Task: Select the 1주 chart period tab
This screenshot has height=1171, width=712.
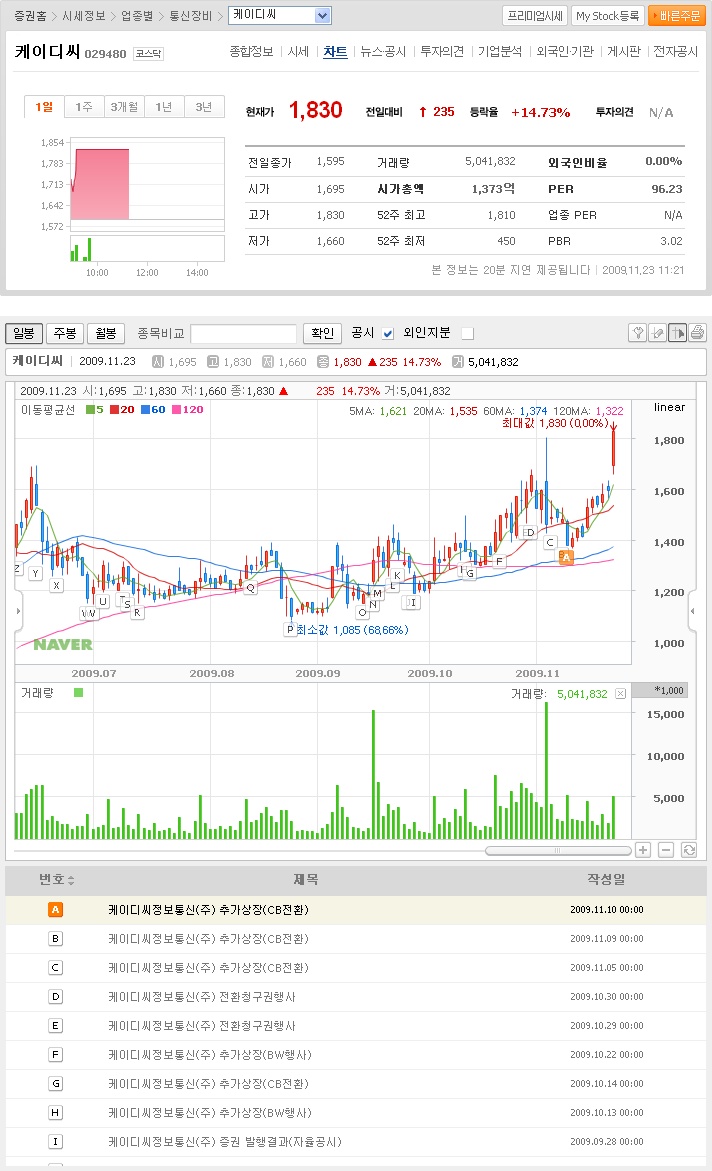Action: pos(84,107)
